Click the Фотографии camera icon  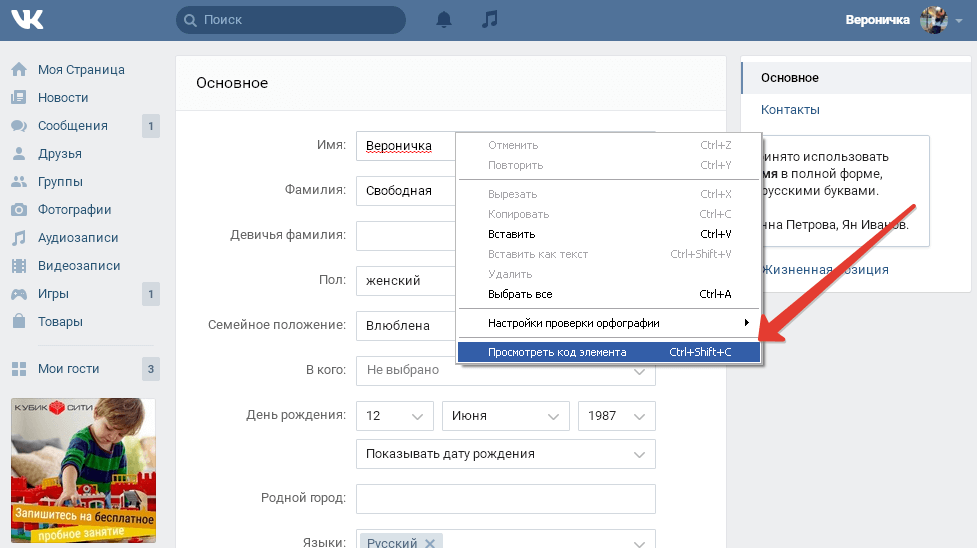click(19, 209)
